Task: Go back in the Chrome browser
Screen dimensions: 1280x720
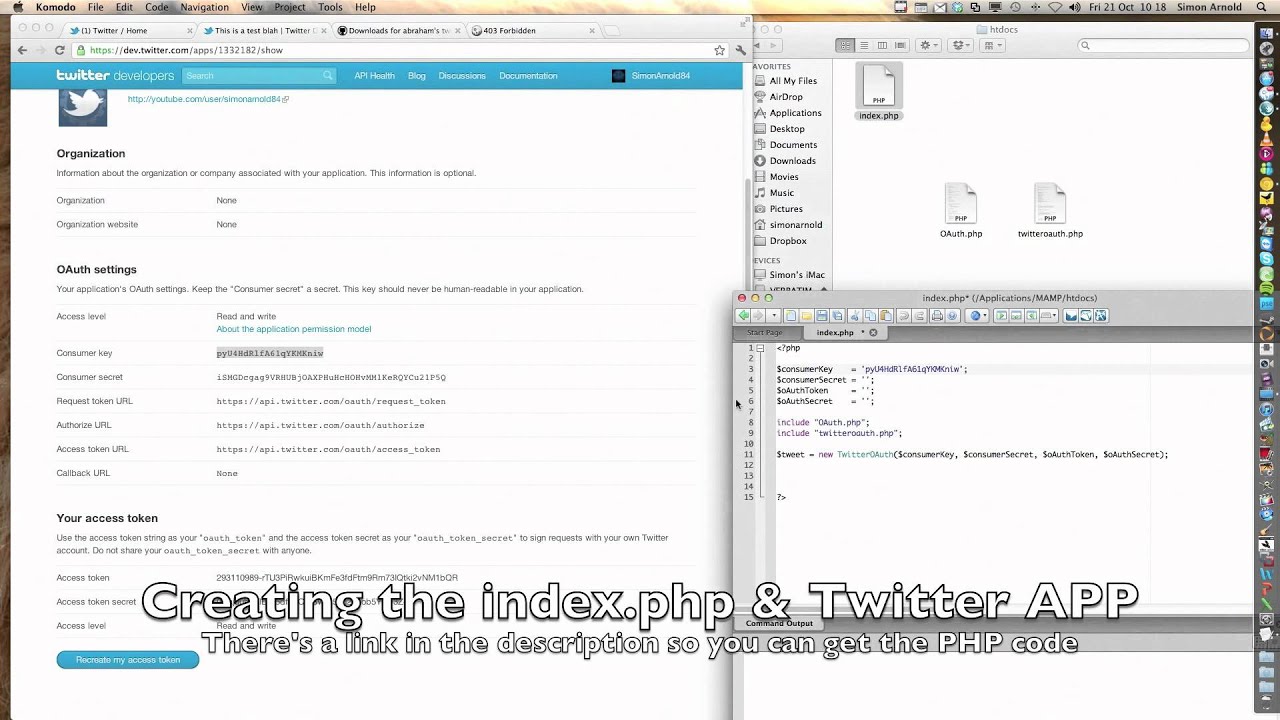Action: pyautogui.click(x=22, y=50)
